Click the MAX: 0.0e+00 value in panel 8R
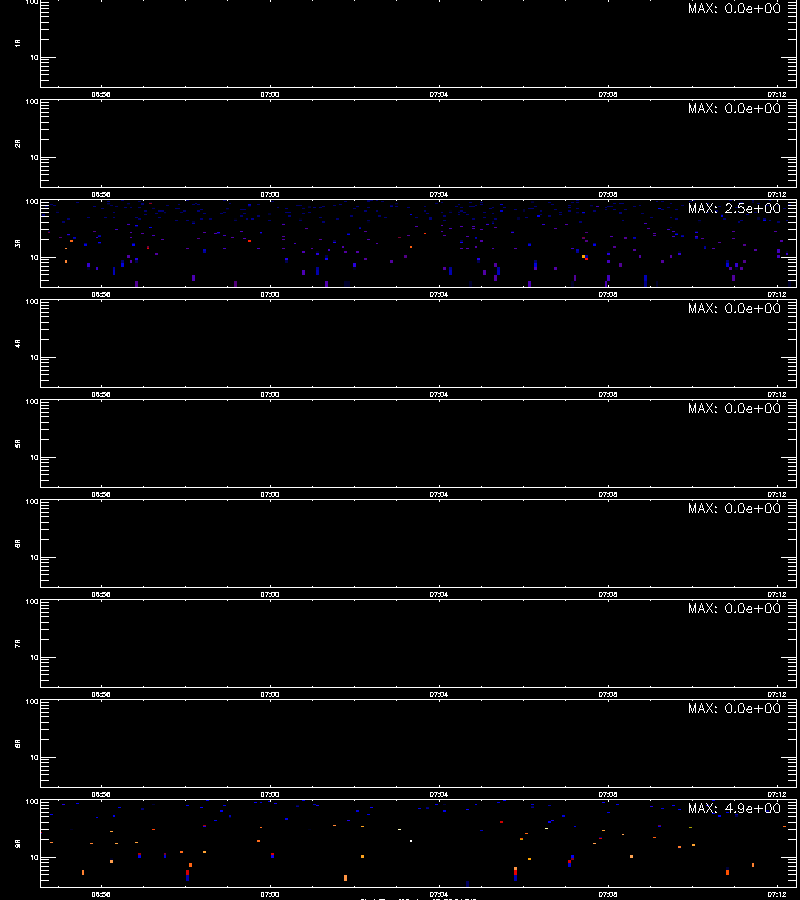This screenshot has width=800, height=900. coord(734,708)
